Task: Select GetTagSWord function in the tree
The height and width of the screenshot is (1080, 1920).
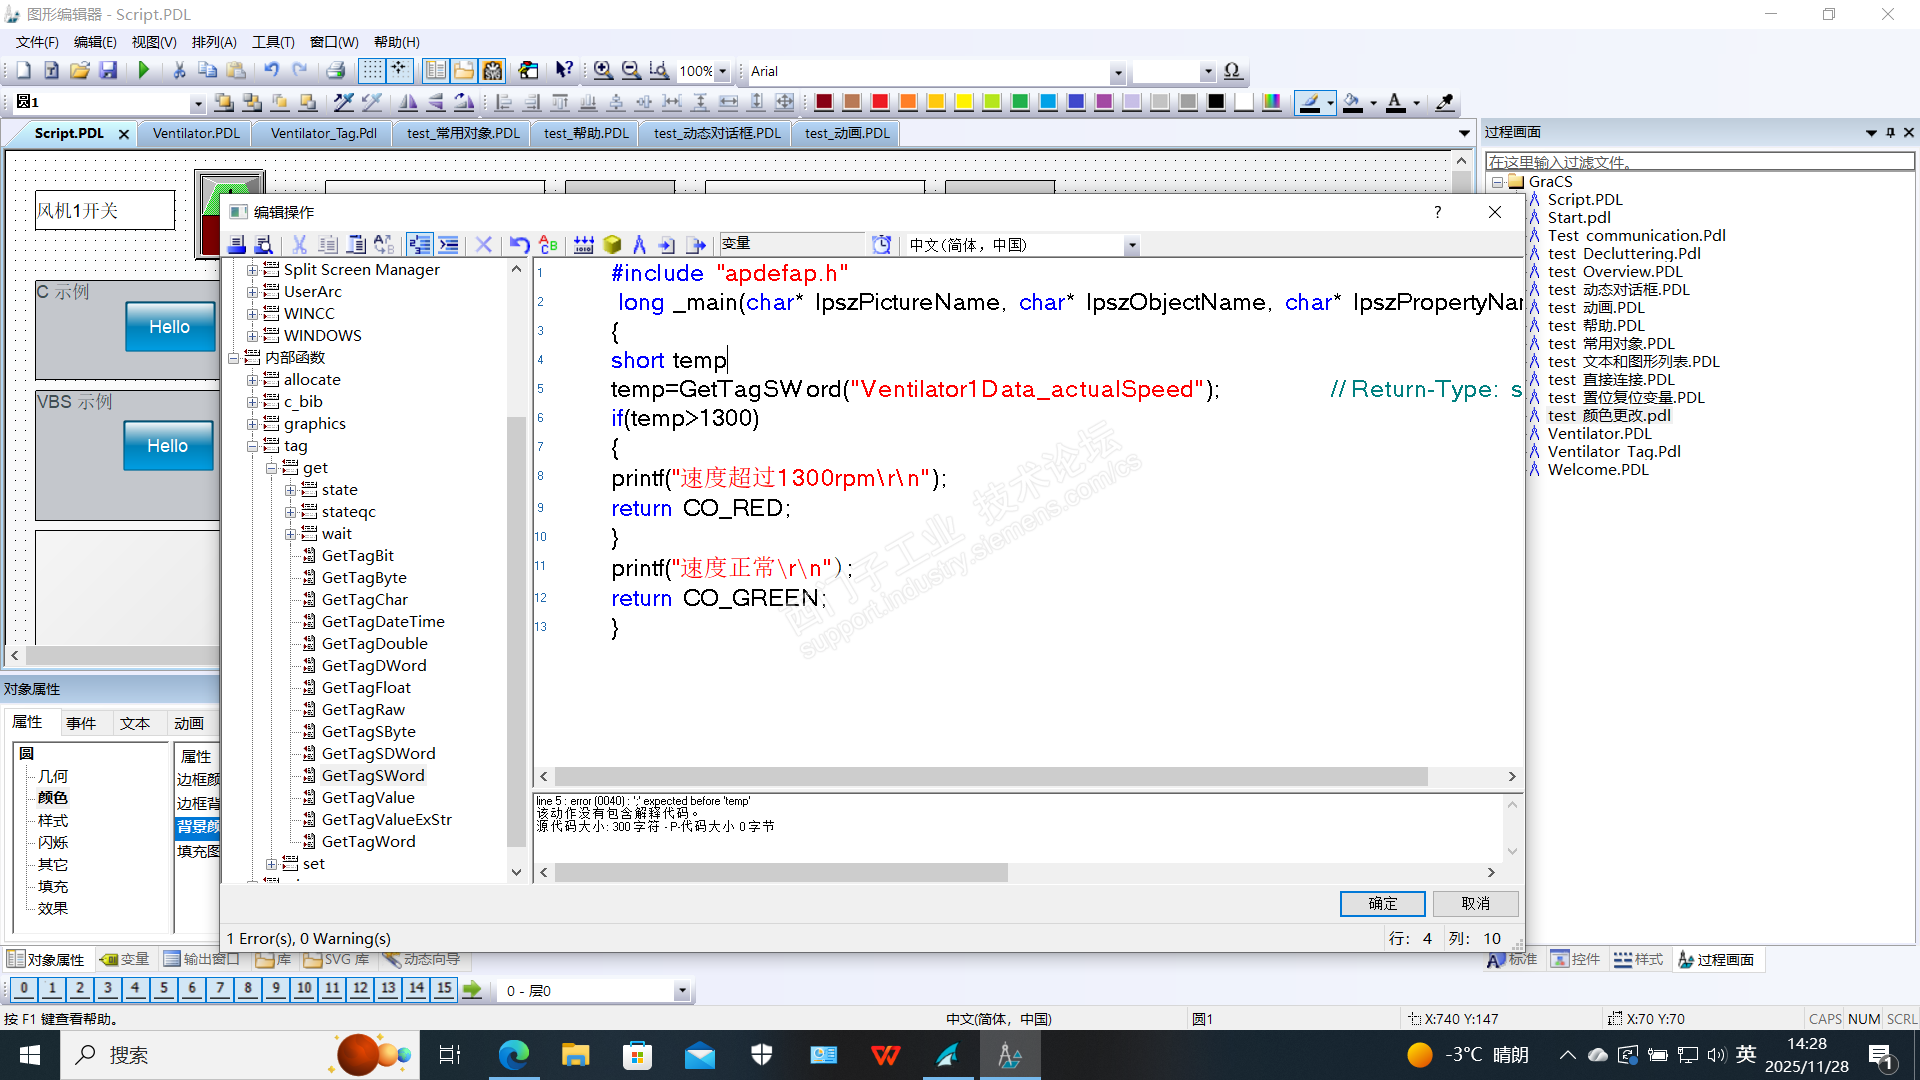Action: pos(372,776)
